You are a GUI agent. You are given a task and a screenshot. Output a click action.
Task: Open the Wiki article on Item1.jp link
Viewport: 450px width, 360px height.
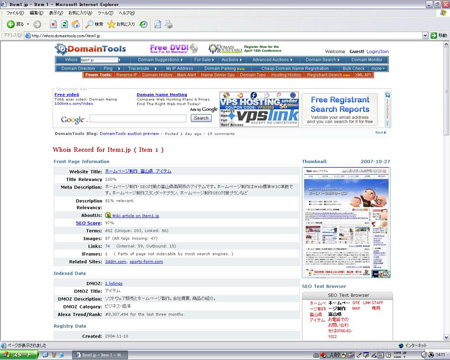pos(135,216)
